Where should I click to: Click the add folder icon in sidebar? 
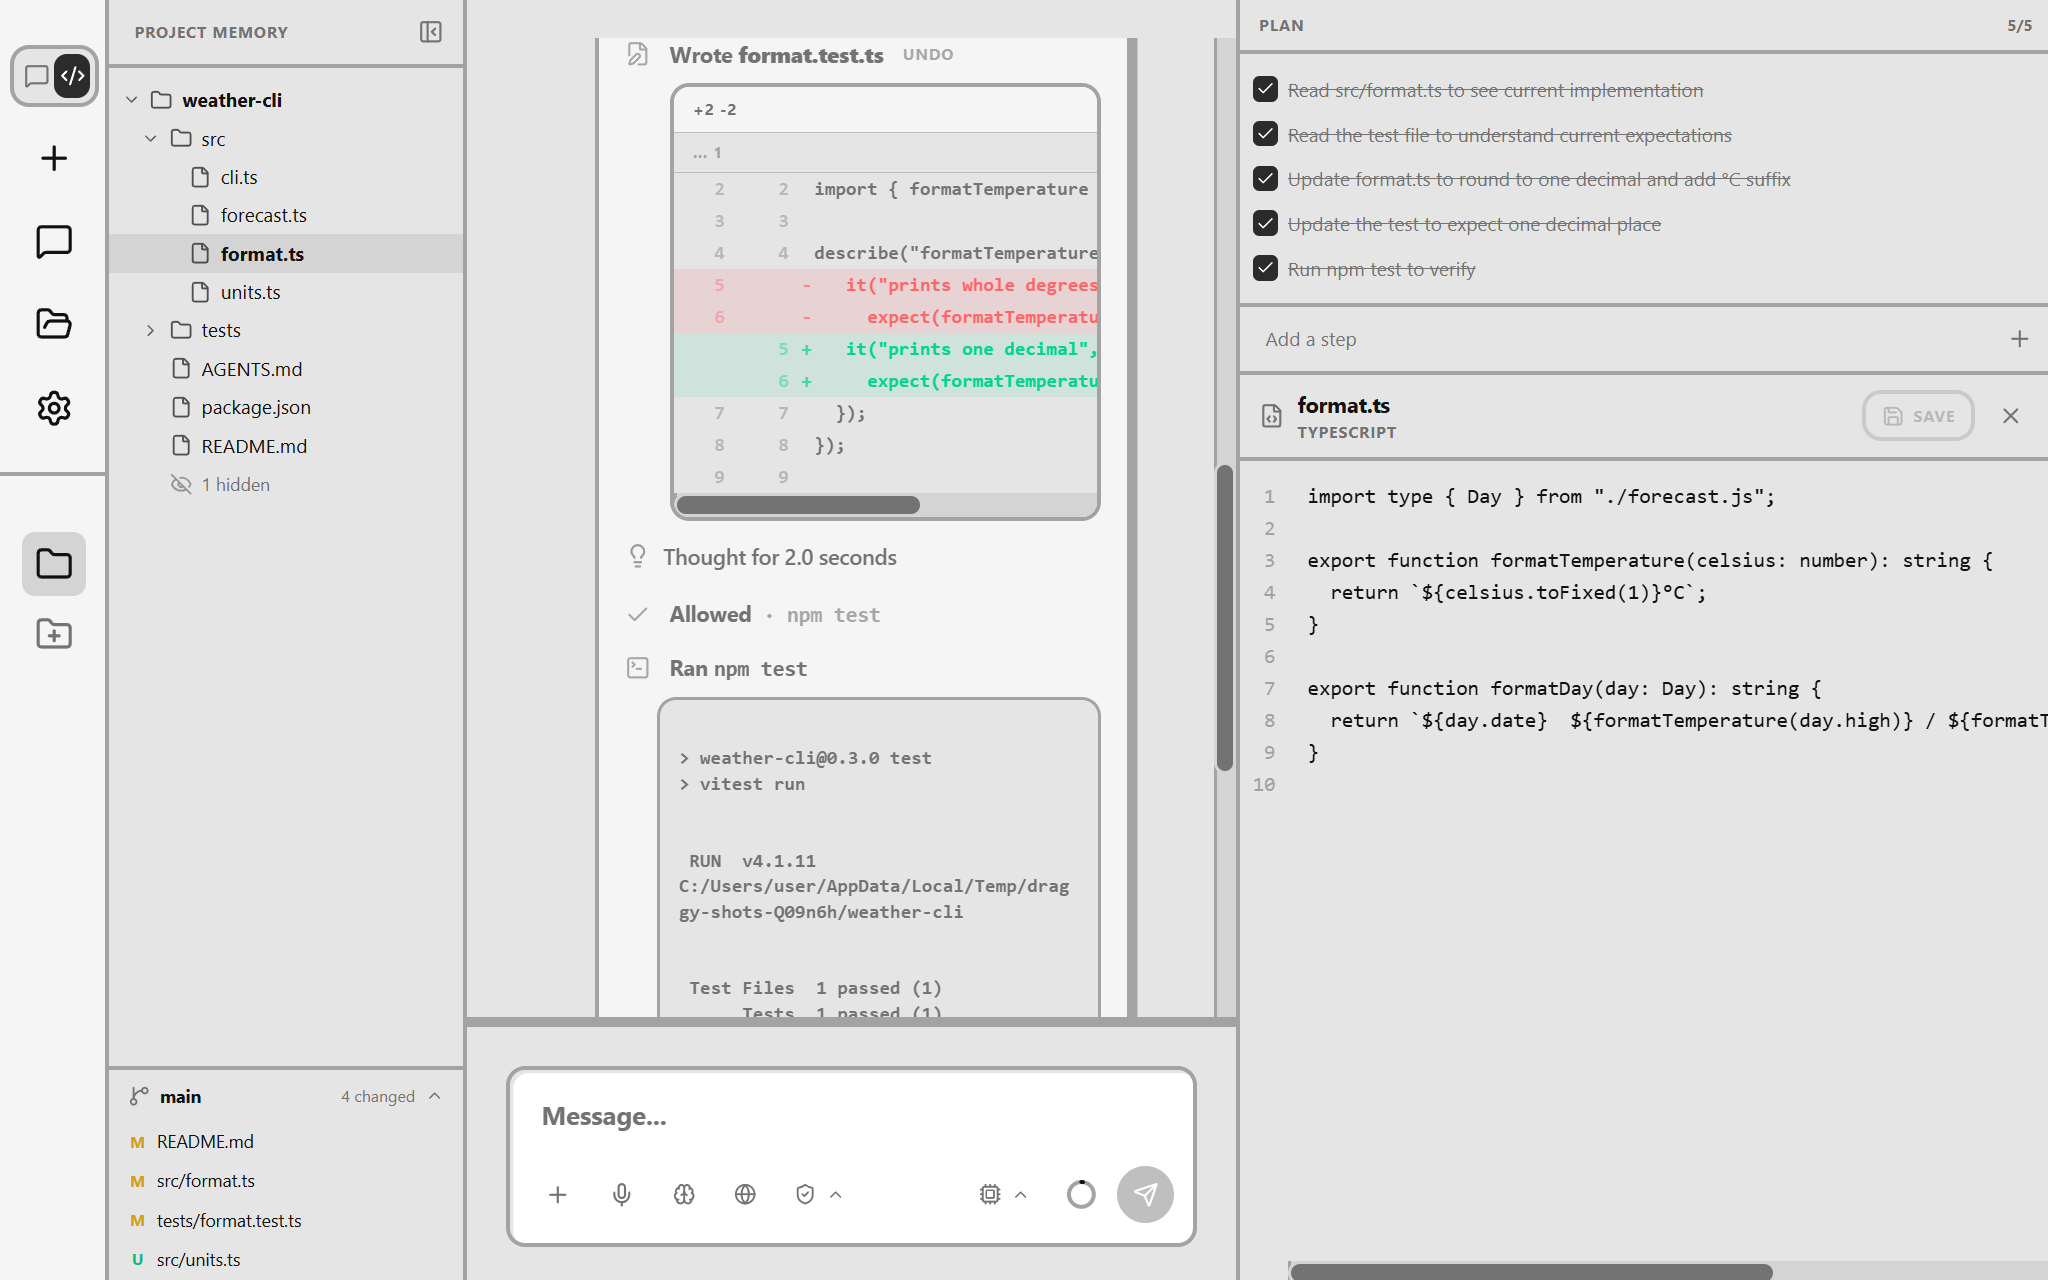tap(54, 634)
